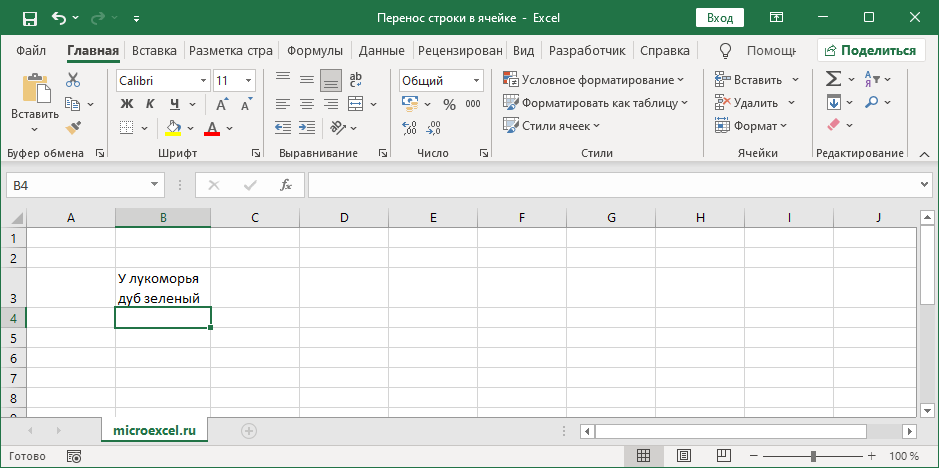Open the Name Box dropdown arrow

(x=154, y=185)
